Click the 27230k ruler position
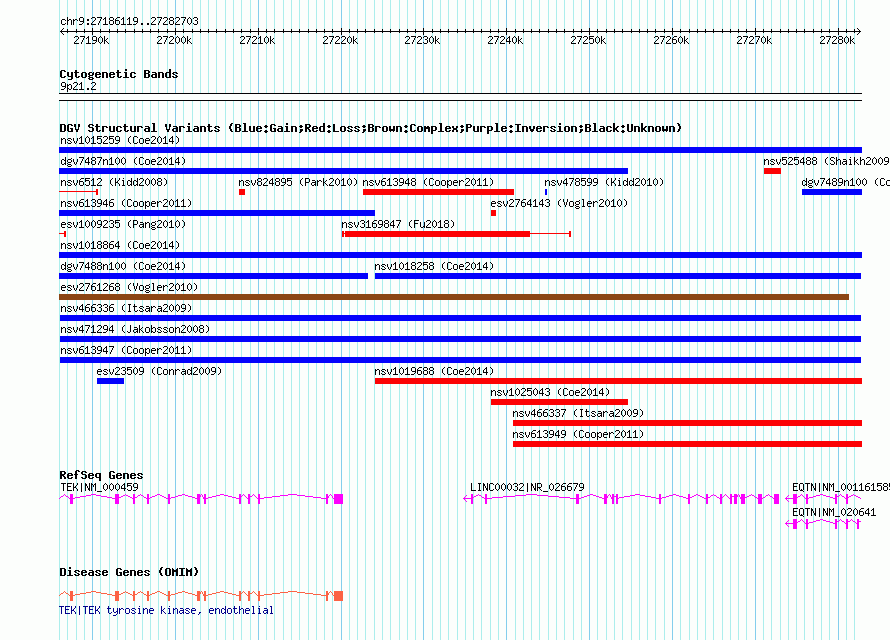 [422, 40]
